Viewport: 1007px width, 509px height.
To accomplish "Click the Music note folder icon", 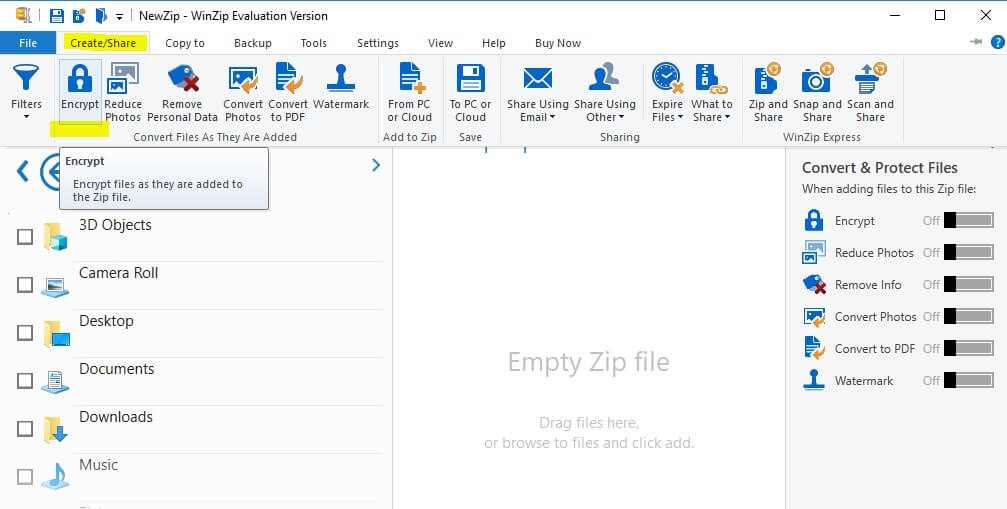I will pyautogui.click(x=55, y=476).
